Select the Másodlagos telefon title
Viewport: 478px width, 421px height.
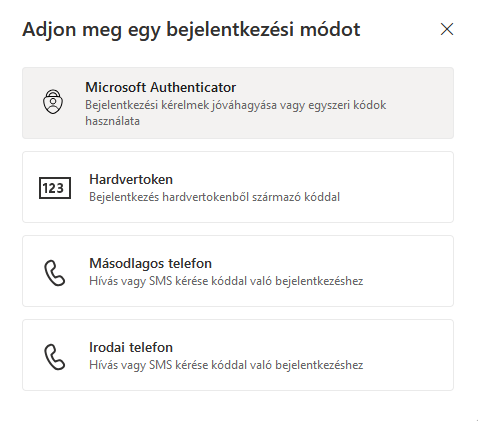pyautogui.click(x=150, y=263)
